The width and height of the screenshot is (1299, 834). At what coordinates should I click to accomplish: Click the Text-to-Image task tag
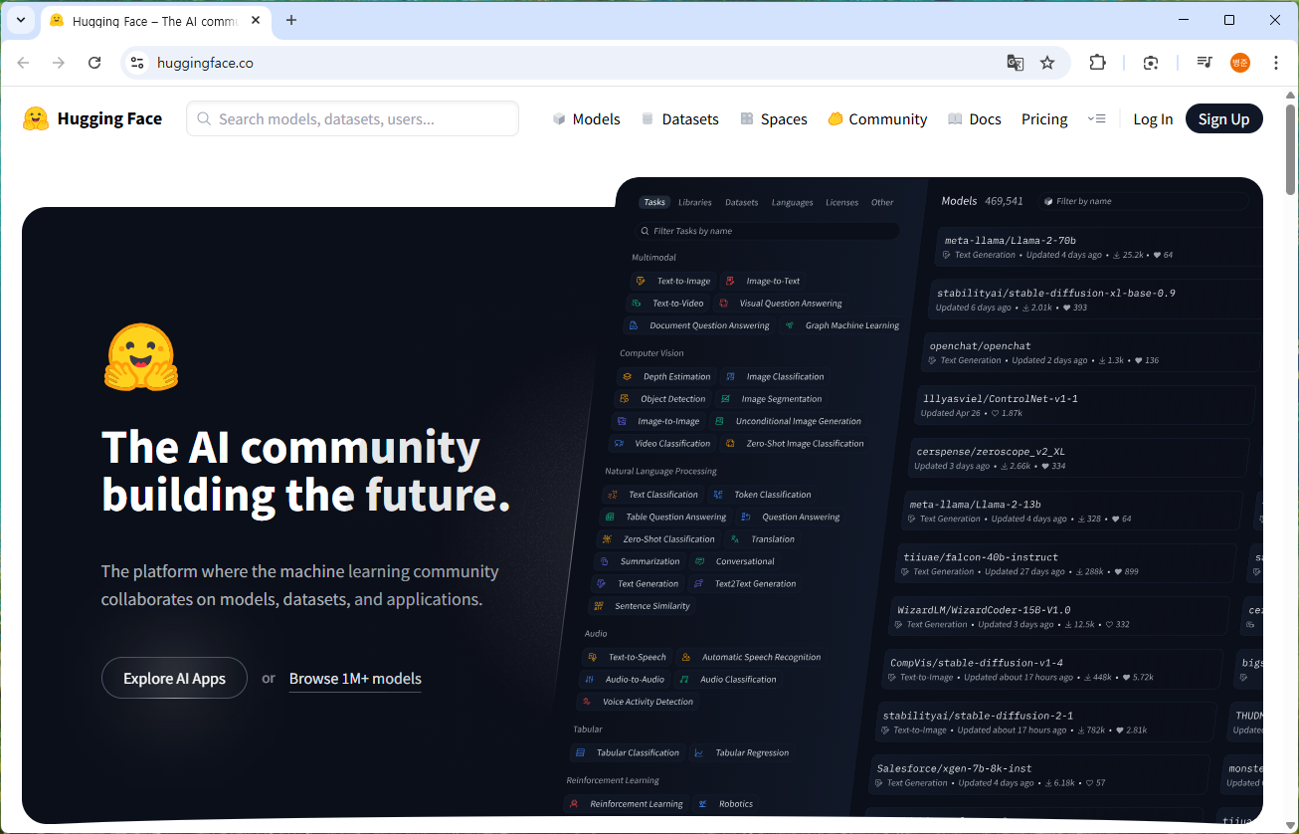pyautogui.click(x=674, y=281)
